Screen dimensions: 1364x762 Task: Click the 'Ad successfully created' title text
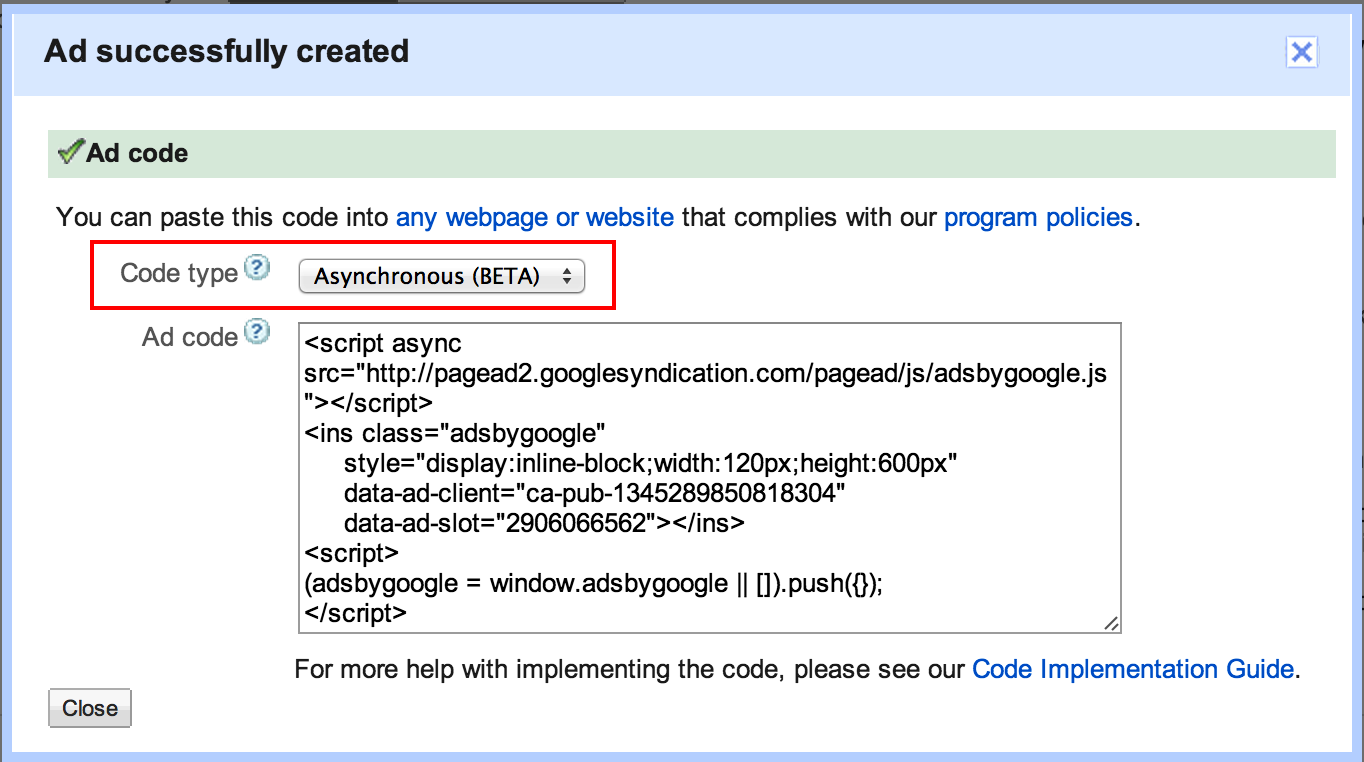point(225,50)
